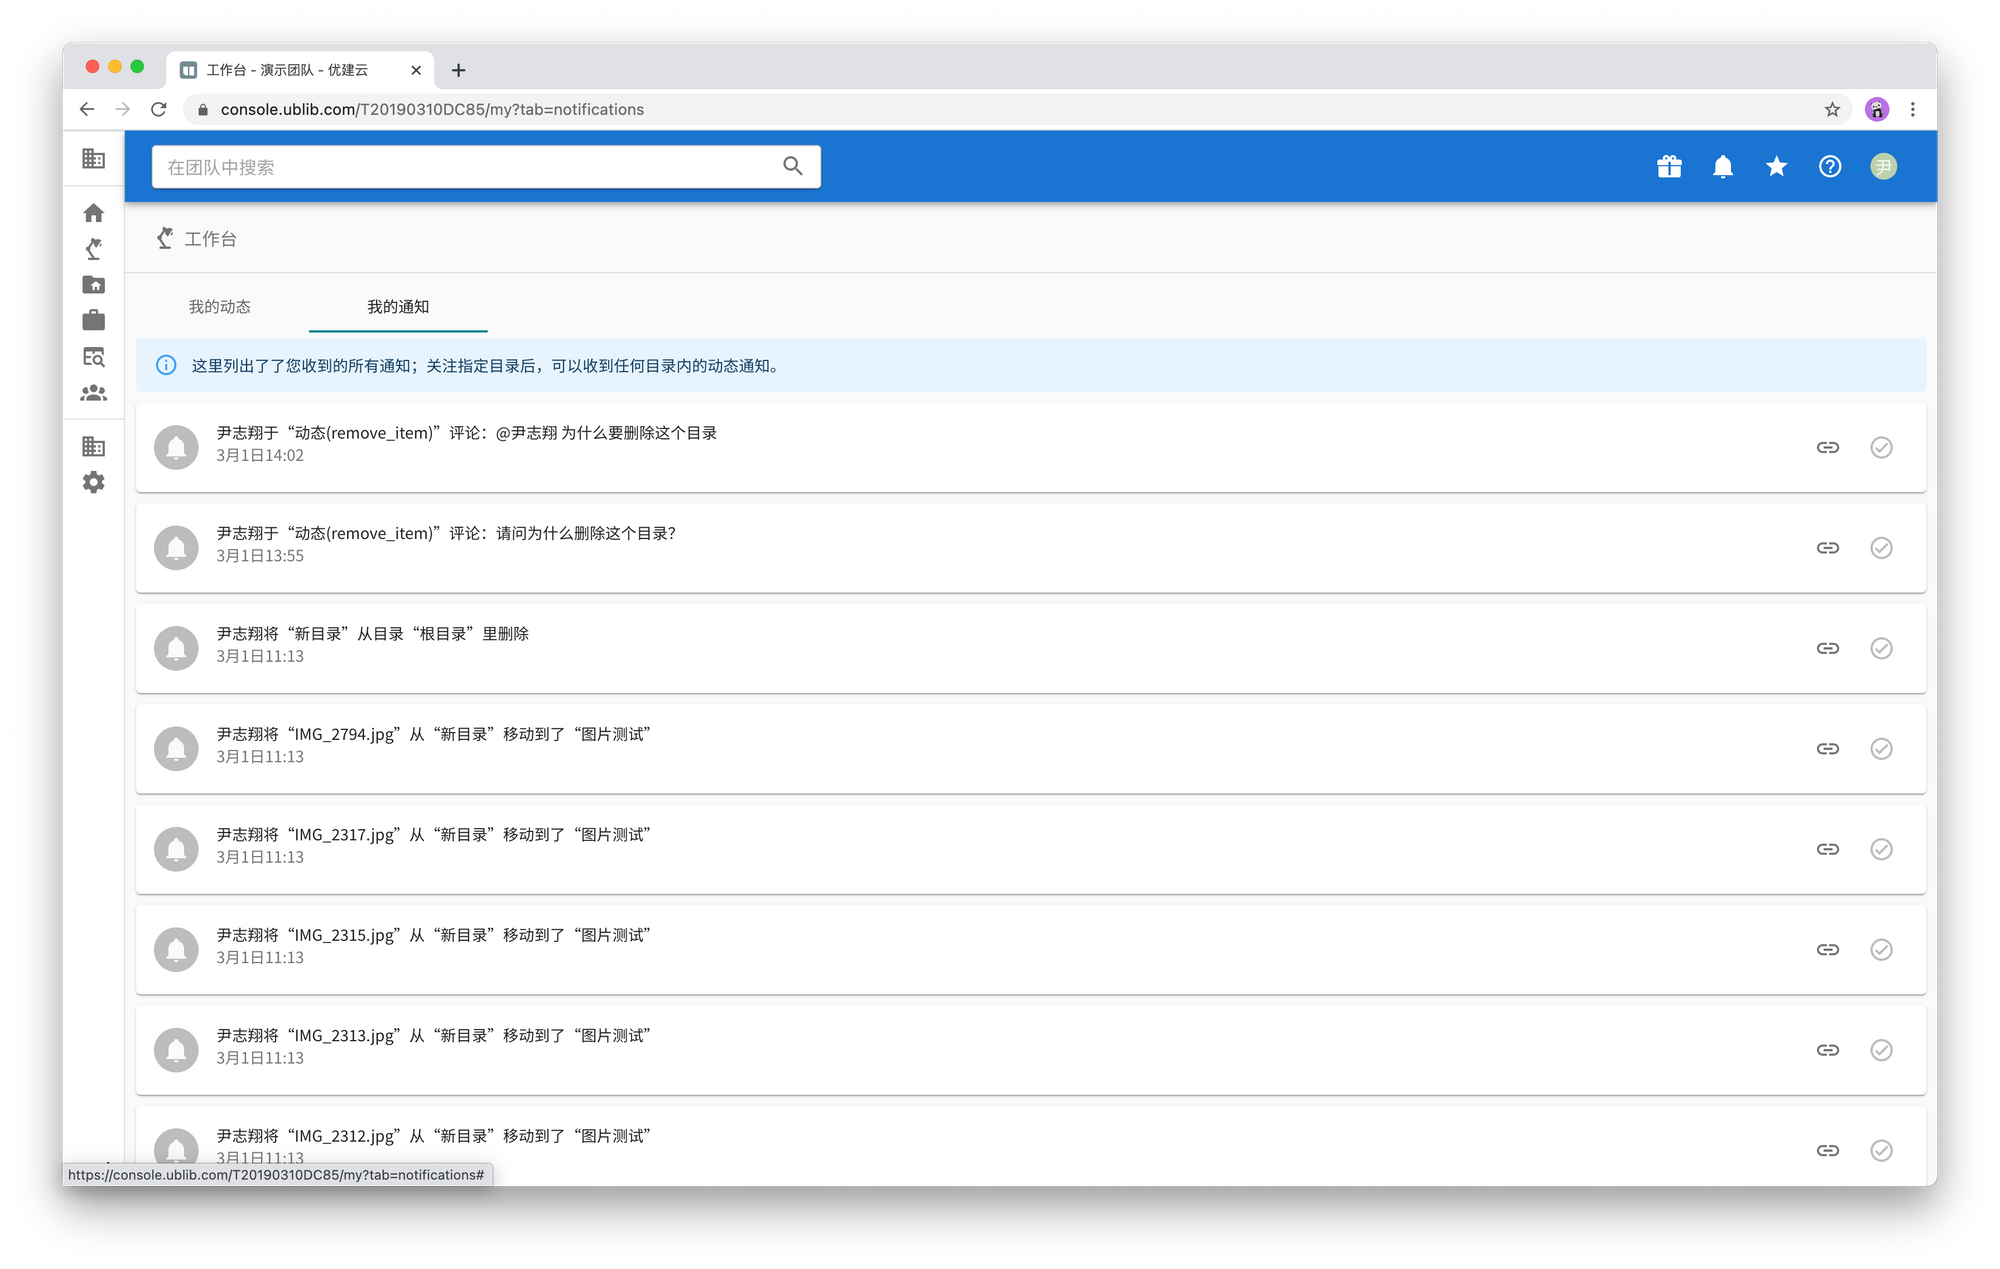2000x1269 pixels.
Task: Open team members icon in sidebar
Action: [94, 393]
